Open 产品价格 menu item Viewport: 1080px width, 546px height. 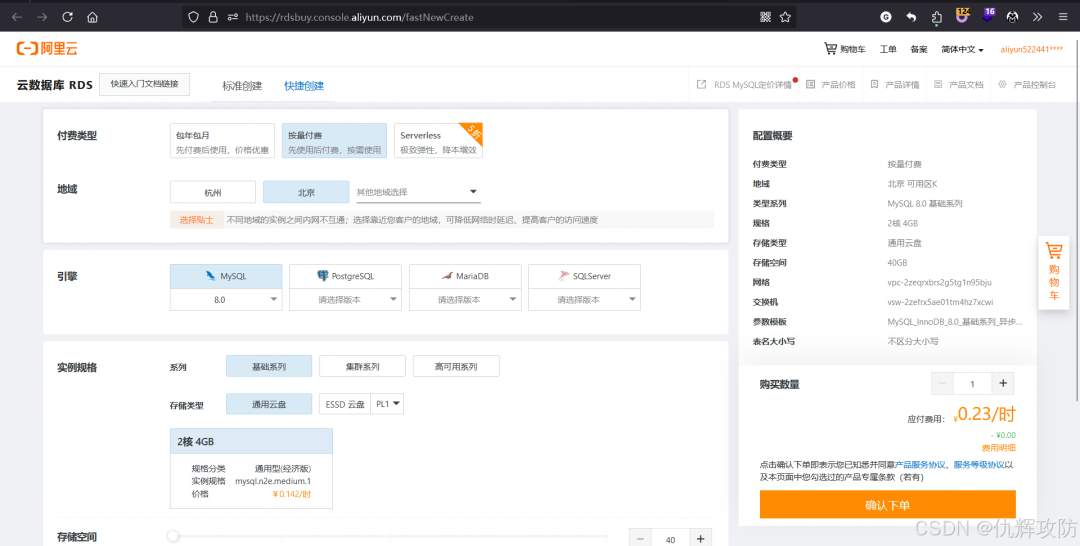[x=831, y=85]
